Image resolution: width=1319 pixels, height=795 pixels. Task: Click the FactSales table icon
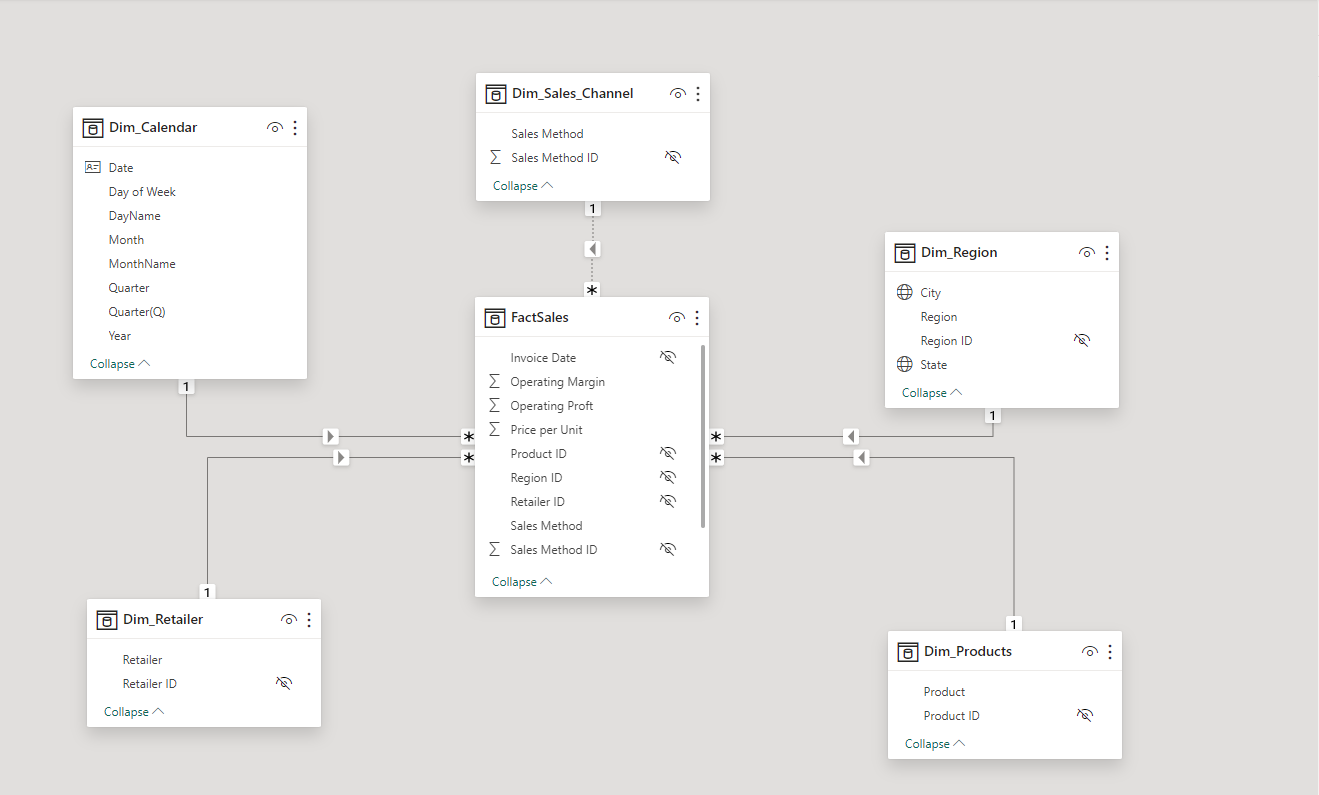(x=495, y=318)
